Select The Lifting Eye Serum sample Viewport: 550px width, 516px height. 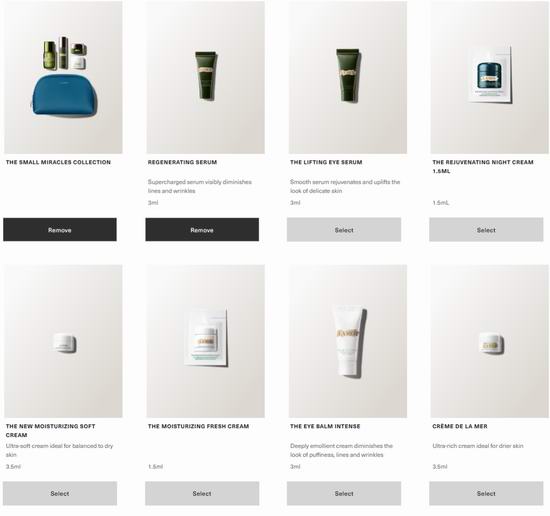(x=344, y=229)
